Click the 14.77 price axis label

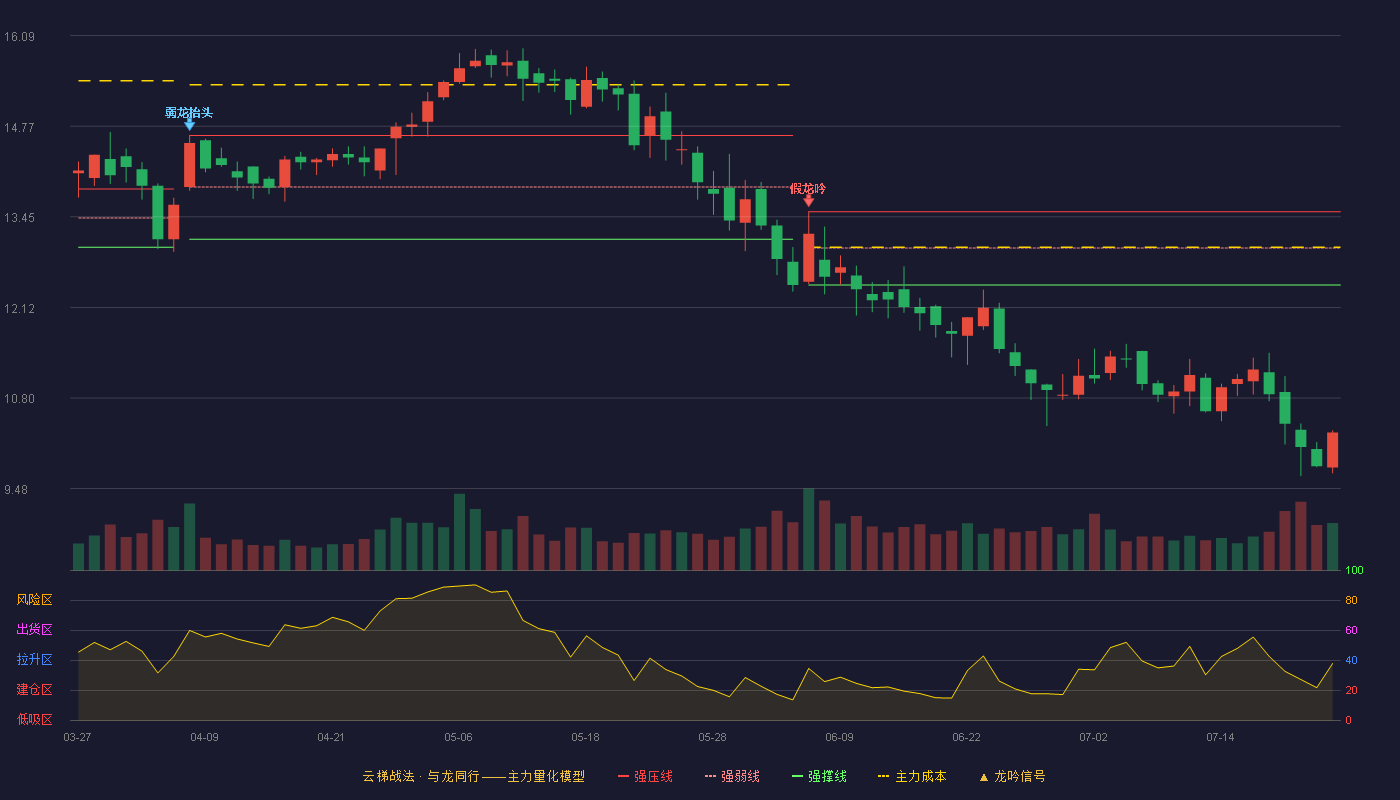19,127
